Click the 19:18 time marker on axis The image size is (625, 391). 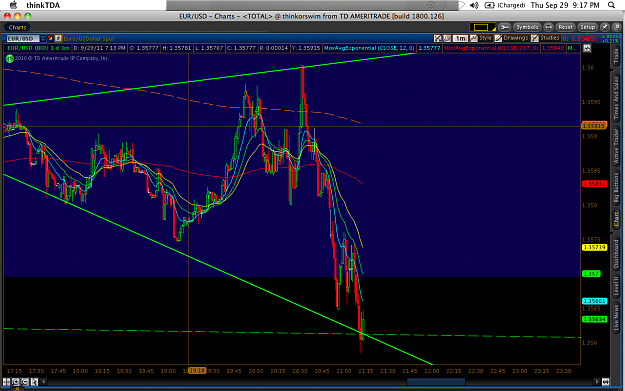coord(197,371)
